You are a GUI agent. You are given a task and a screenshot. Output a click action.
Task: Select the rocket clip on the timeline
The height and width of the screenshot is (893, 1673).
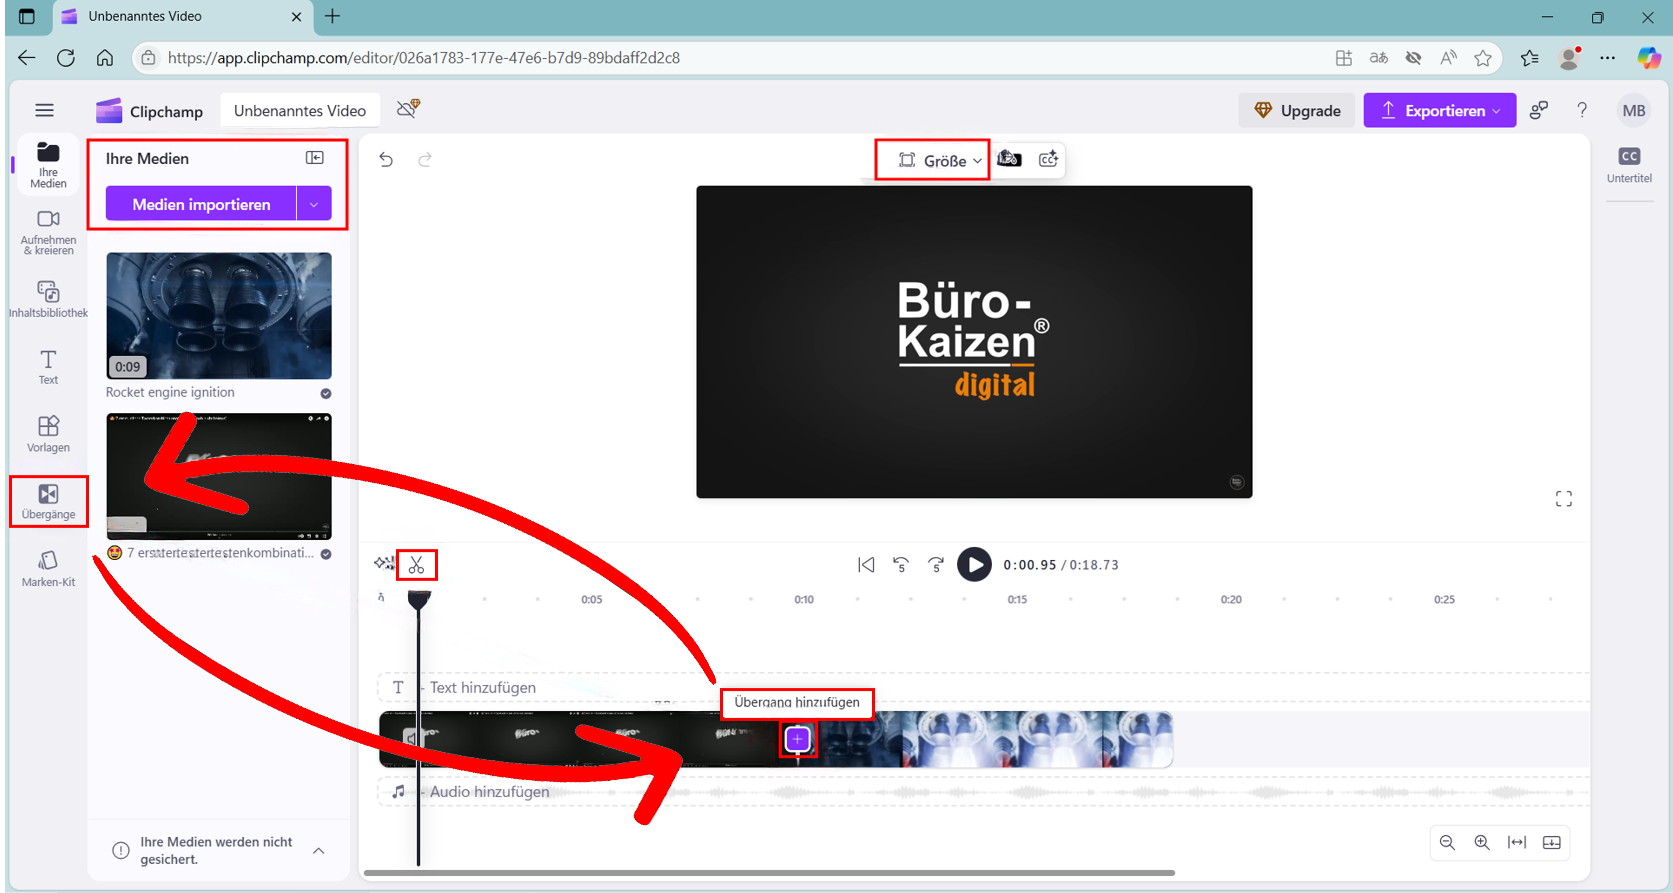point(986,739)
